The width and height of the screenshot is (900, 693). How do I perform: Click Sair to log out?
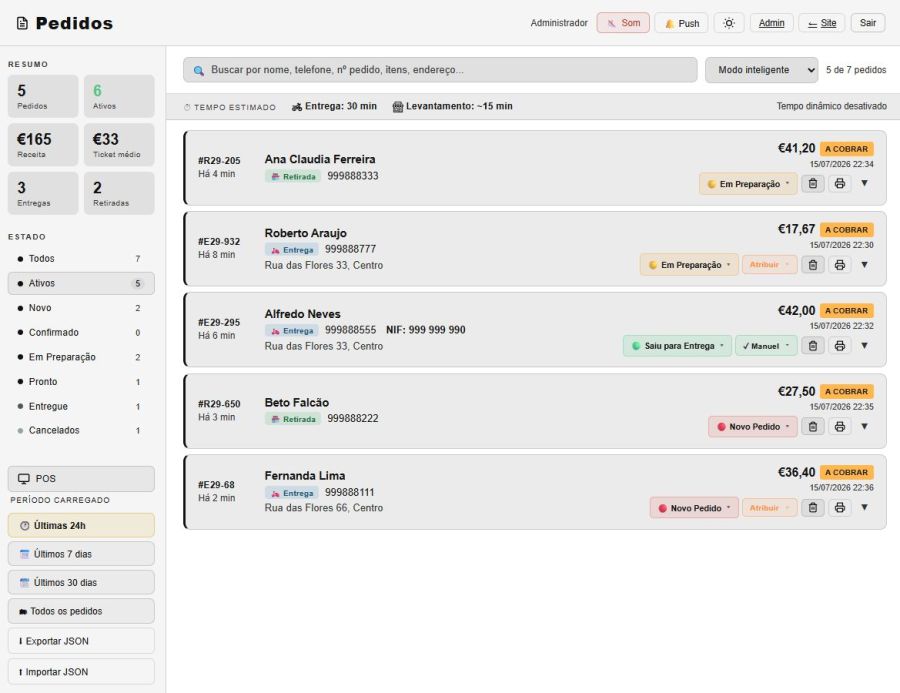coord(867,23)
